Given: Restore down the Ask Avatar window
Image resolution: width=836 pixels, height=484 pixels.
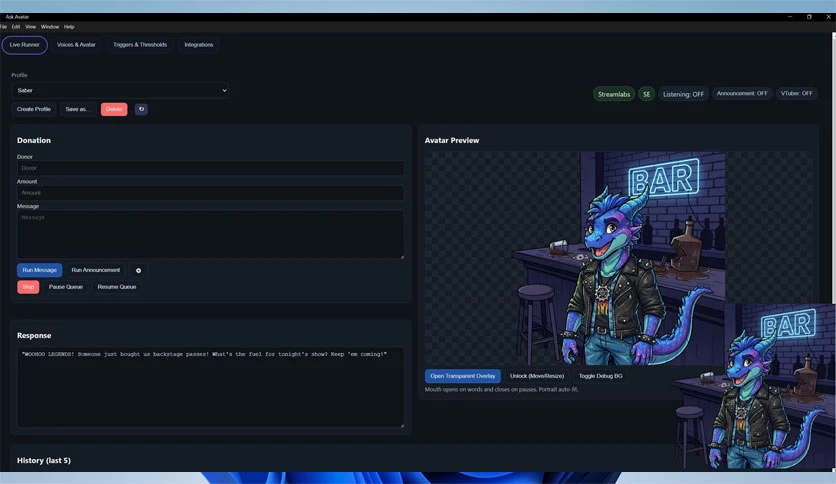Looking at the screenshot, I should tap(809, 17).
